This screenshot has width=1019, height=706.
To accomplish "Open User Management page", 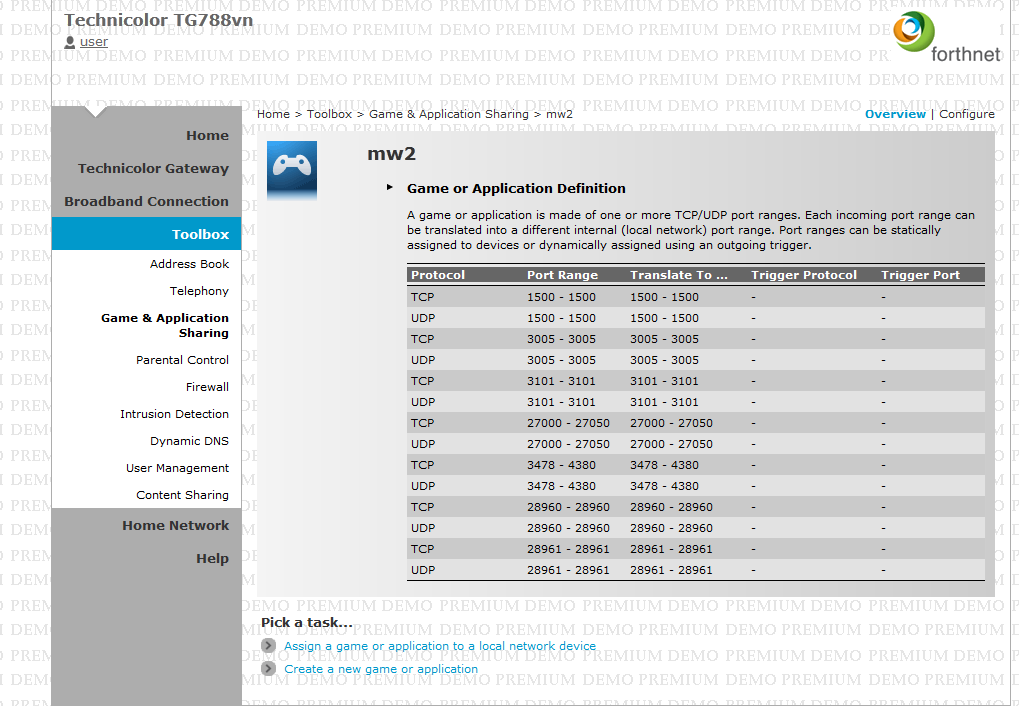I will (x=177, y=468).
